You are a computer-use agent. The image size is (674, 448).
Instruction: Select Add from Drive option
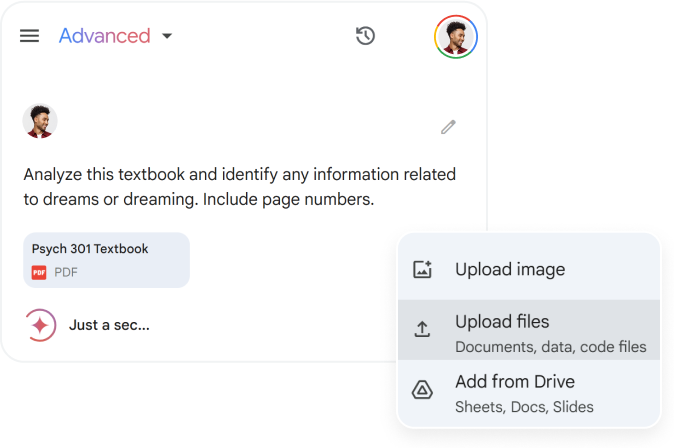[529, 393]
